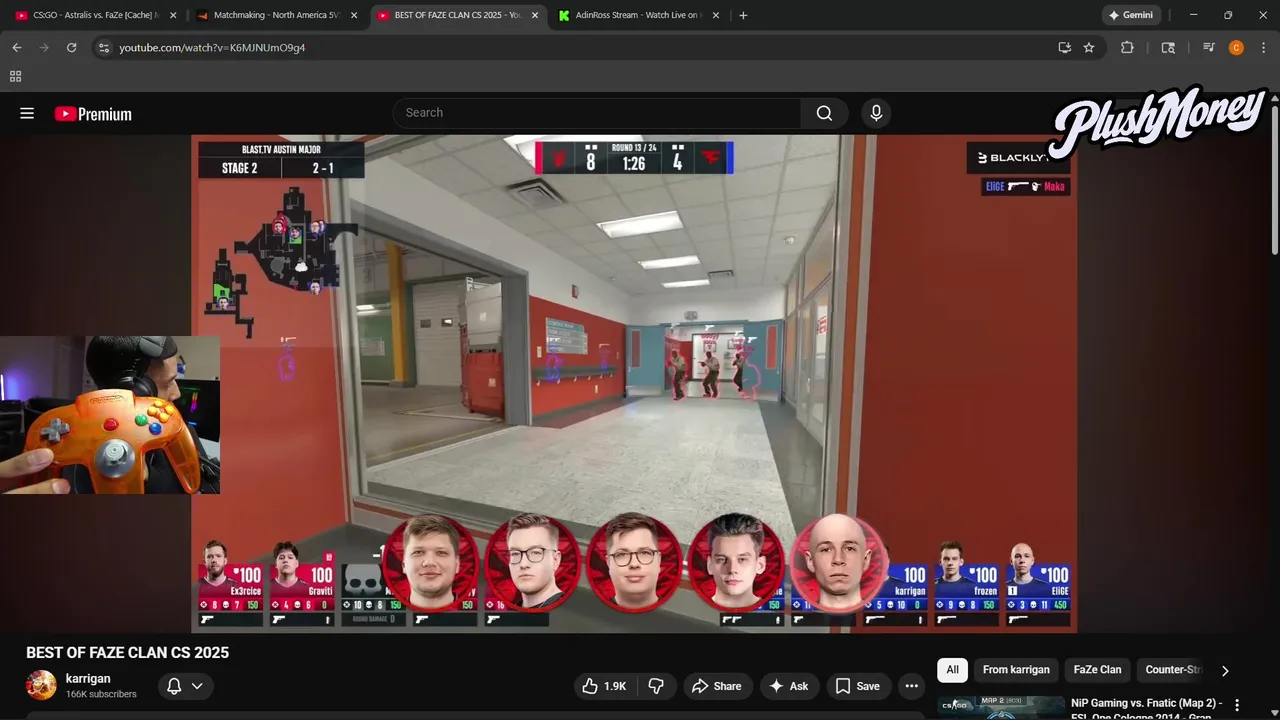The width and height of the screenshot is (1280, 720).
Task: Select the All filter chip
Action: tap(952, 670)
